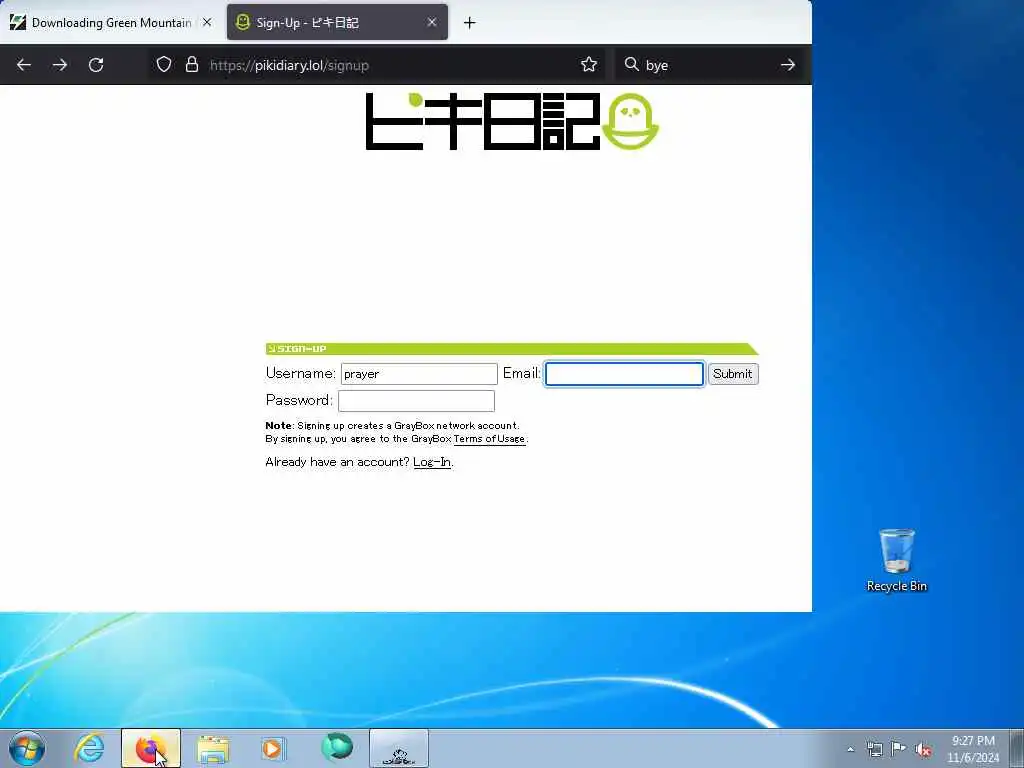Click the network tray icon
Image resolution: width=1024 pixels, height=768 pixels.
pyautogui.click(x=874, y=749)
